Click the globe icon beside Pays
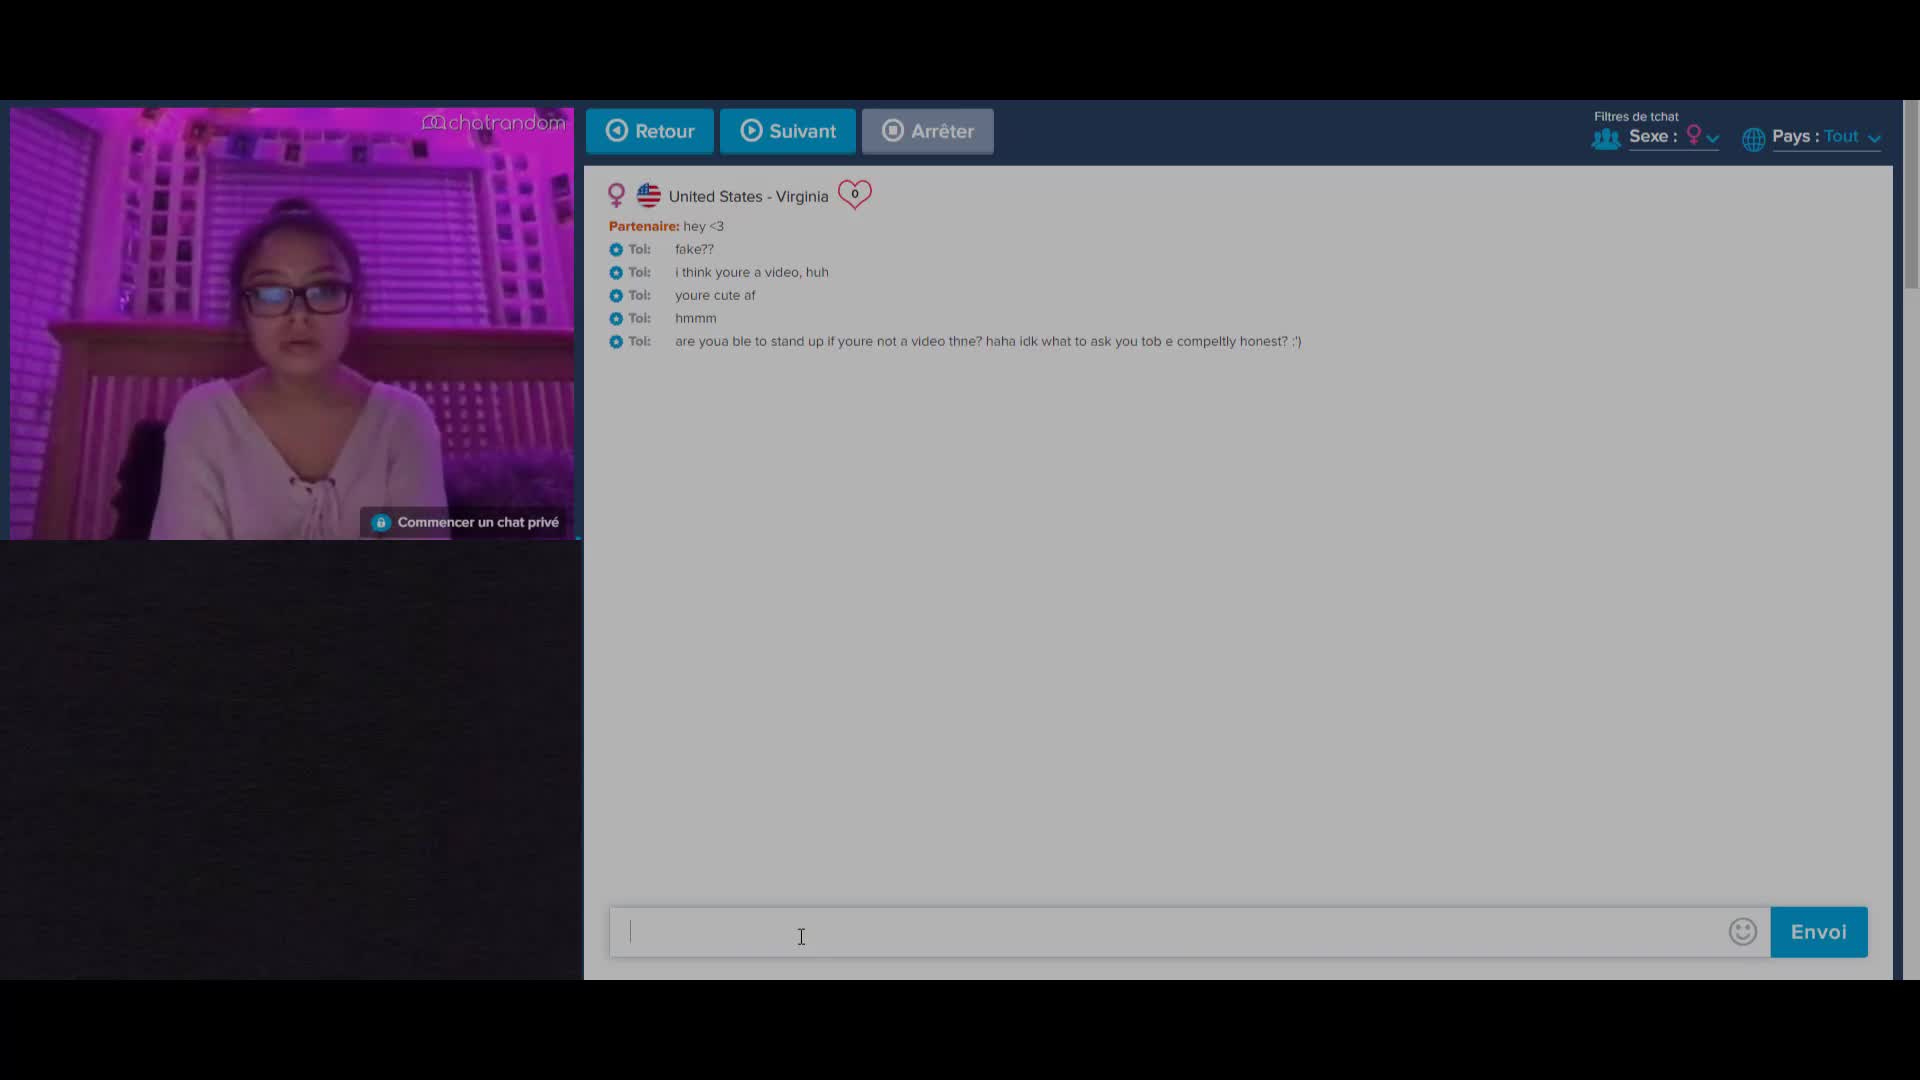Image resolution: width=1920 pixels, height=1080 pixels. pyautogui.click(x=1754, y=140)
